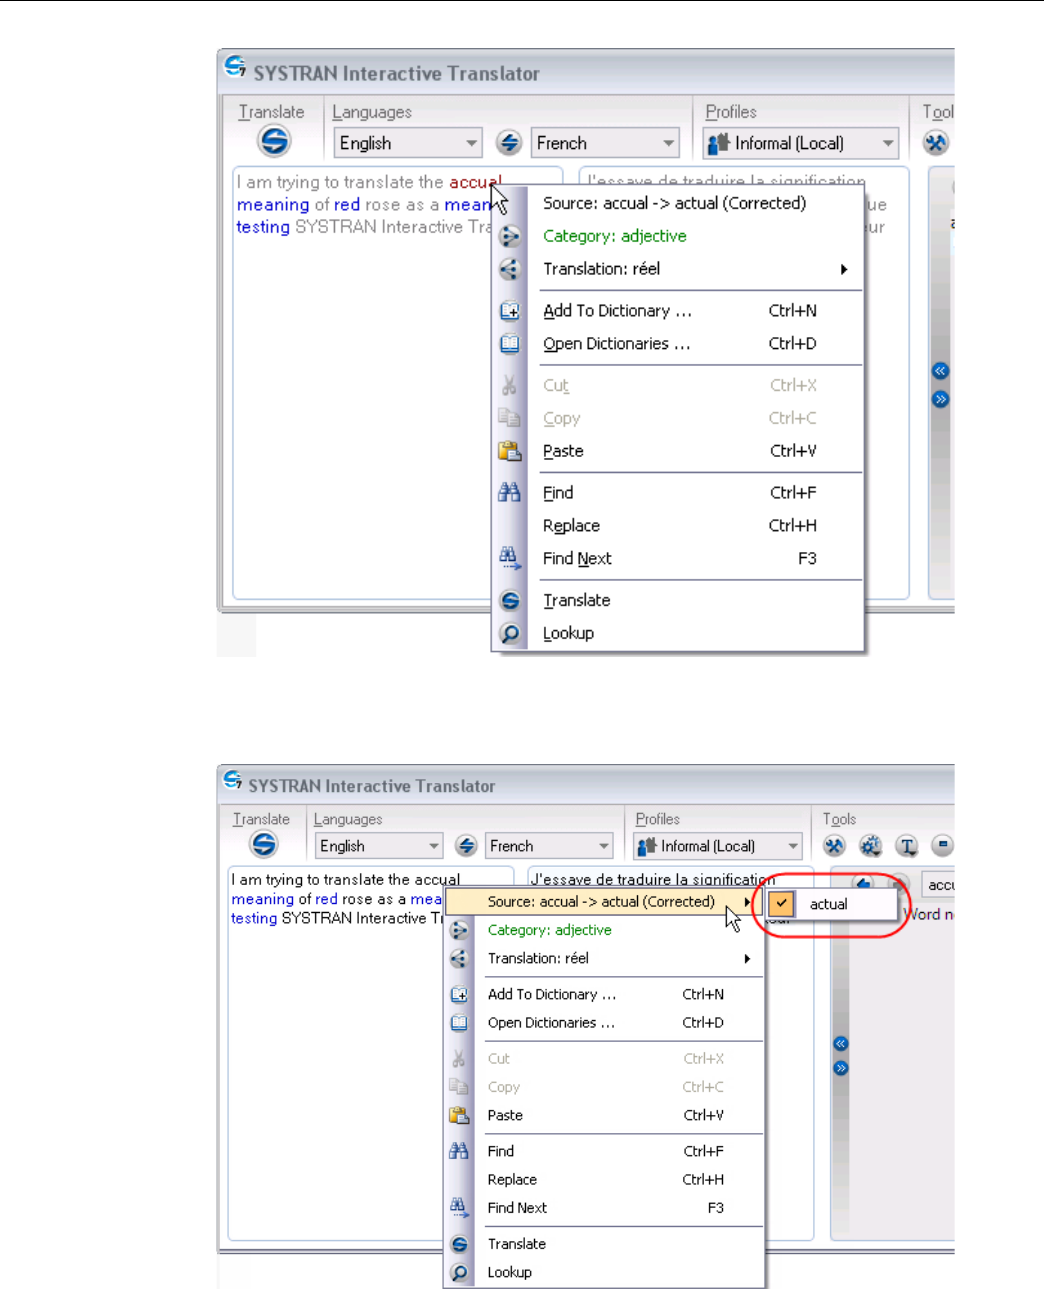1044x1289 pixels.
Task: Open French target dropdown in lower window
Action: coord(549,846)
